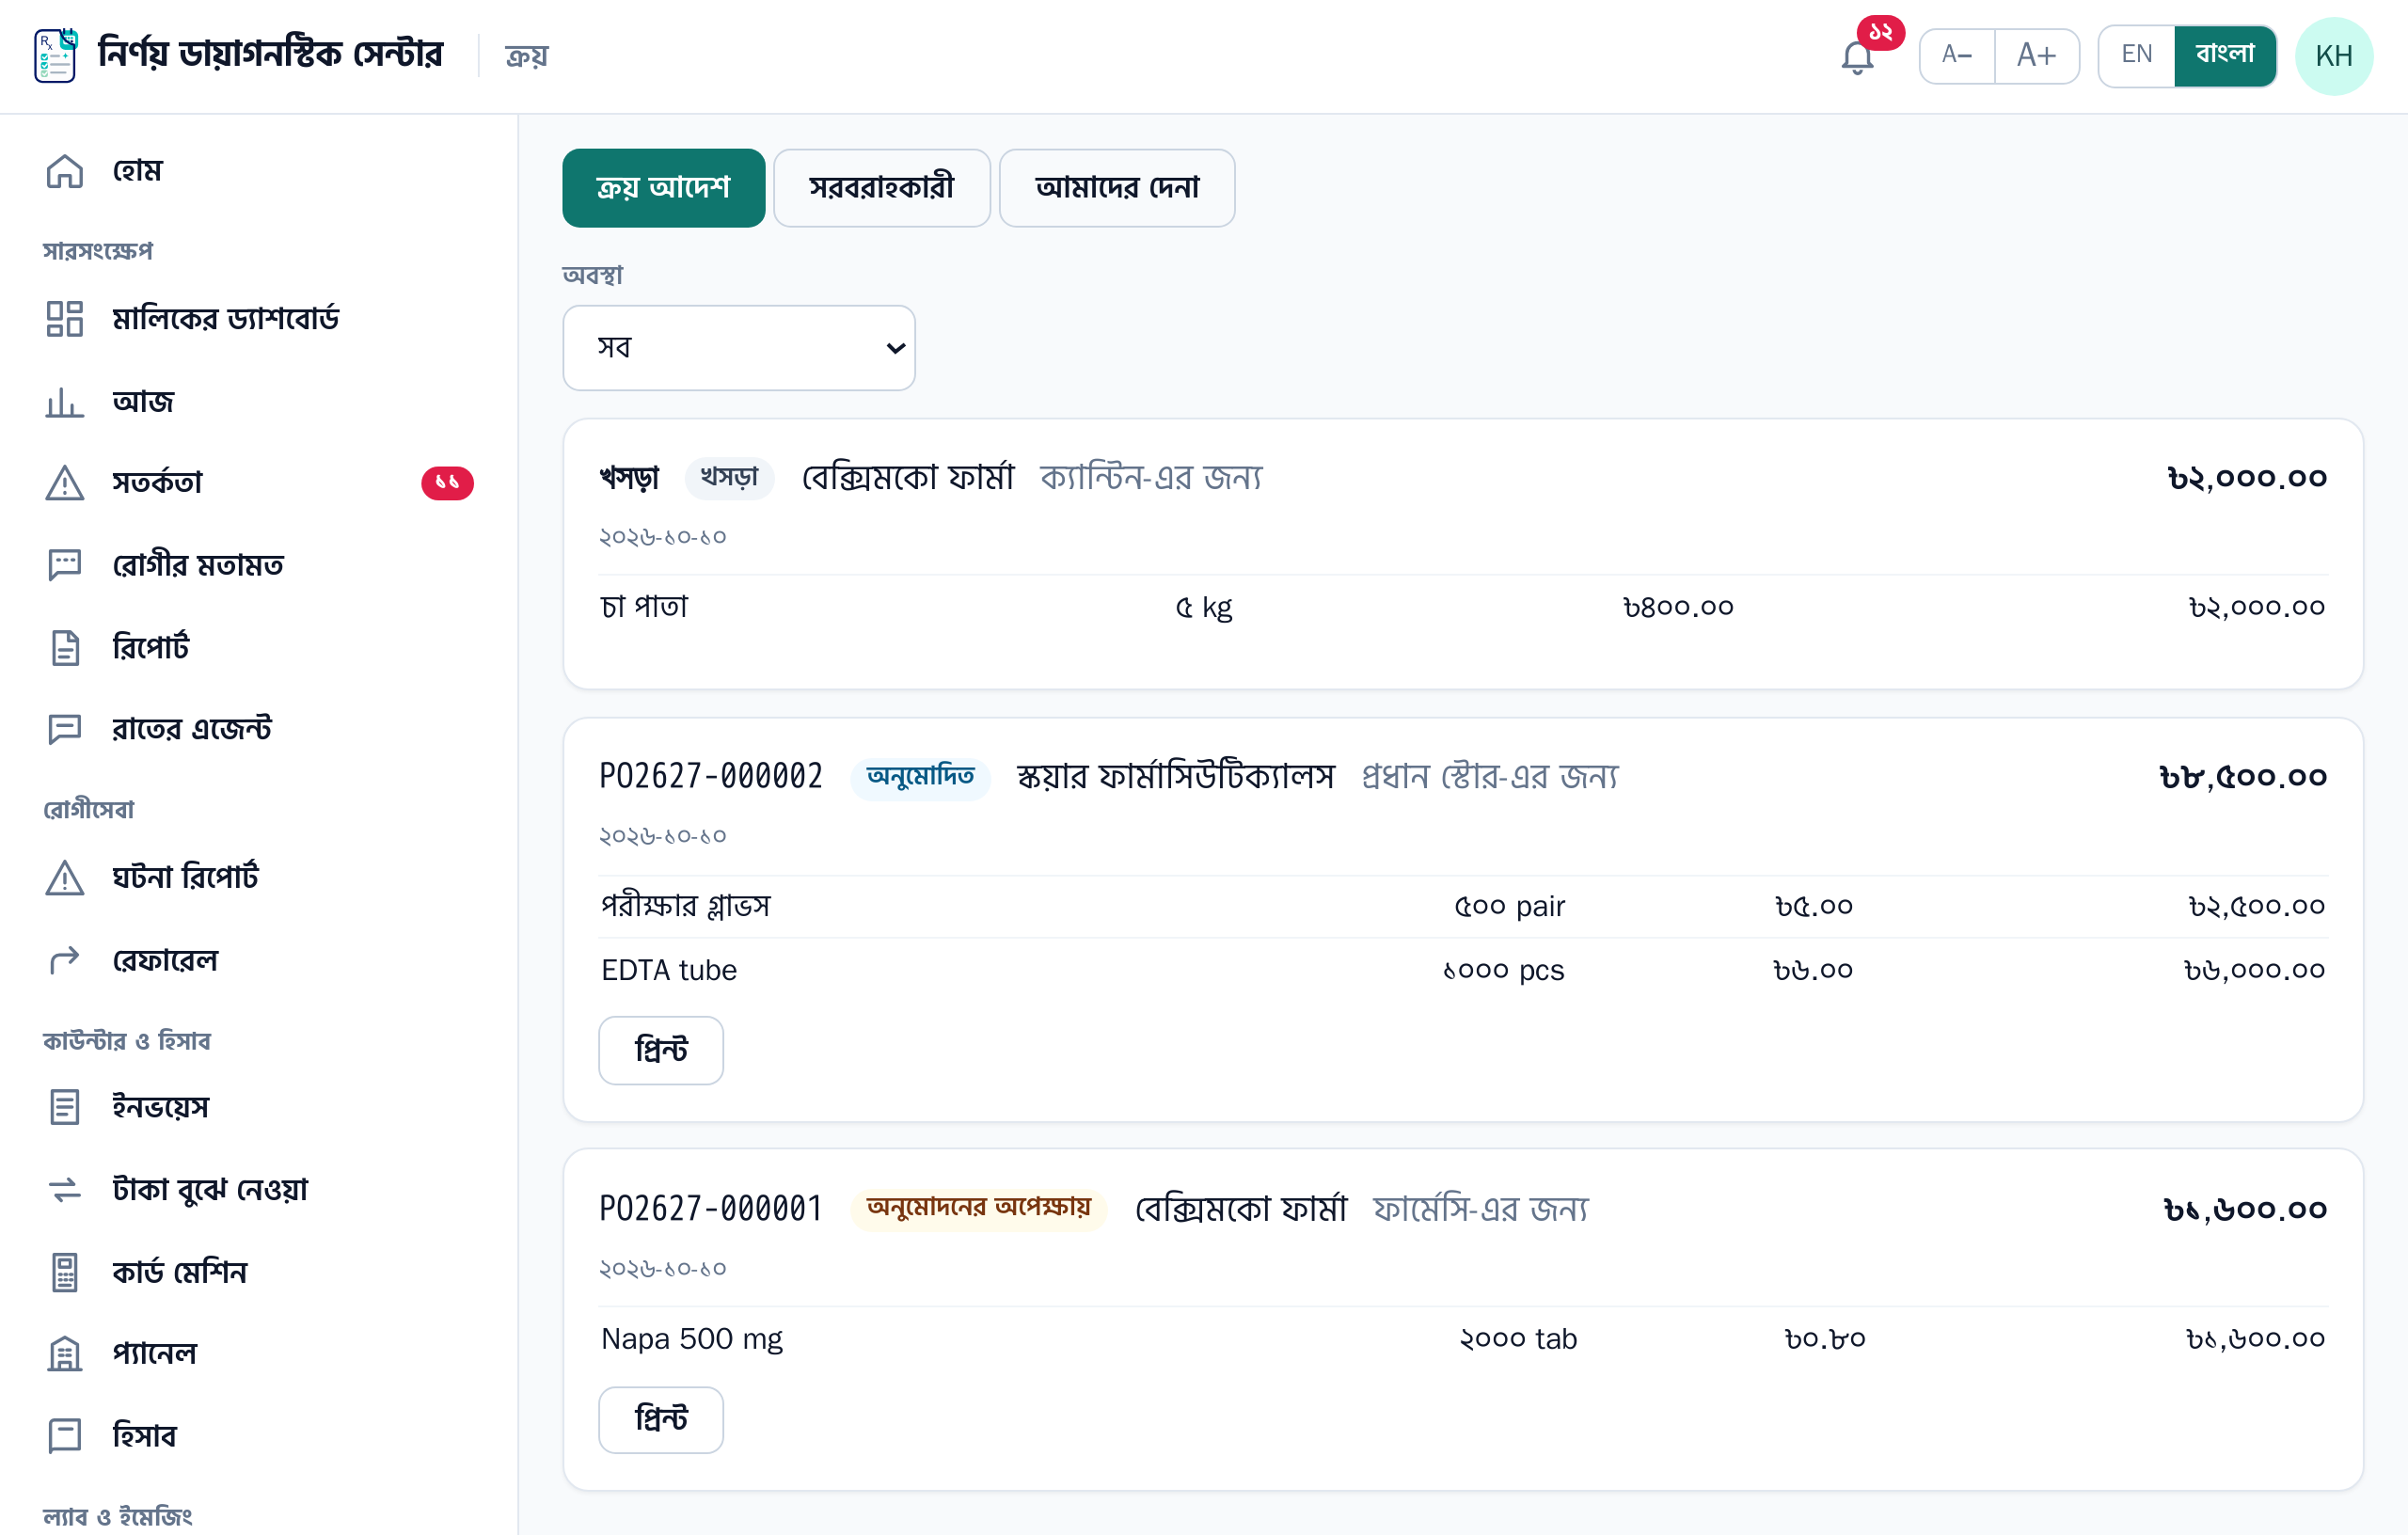Open the অবস্থা status dropdown

739,348
